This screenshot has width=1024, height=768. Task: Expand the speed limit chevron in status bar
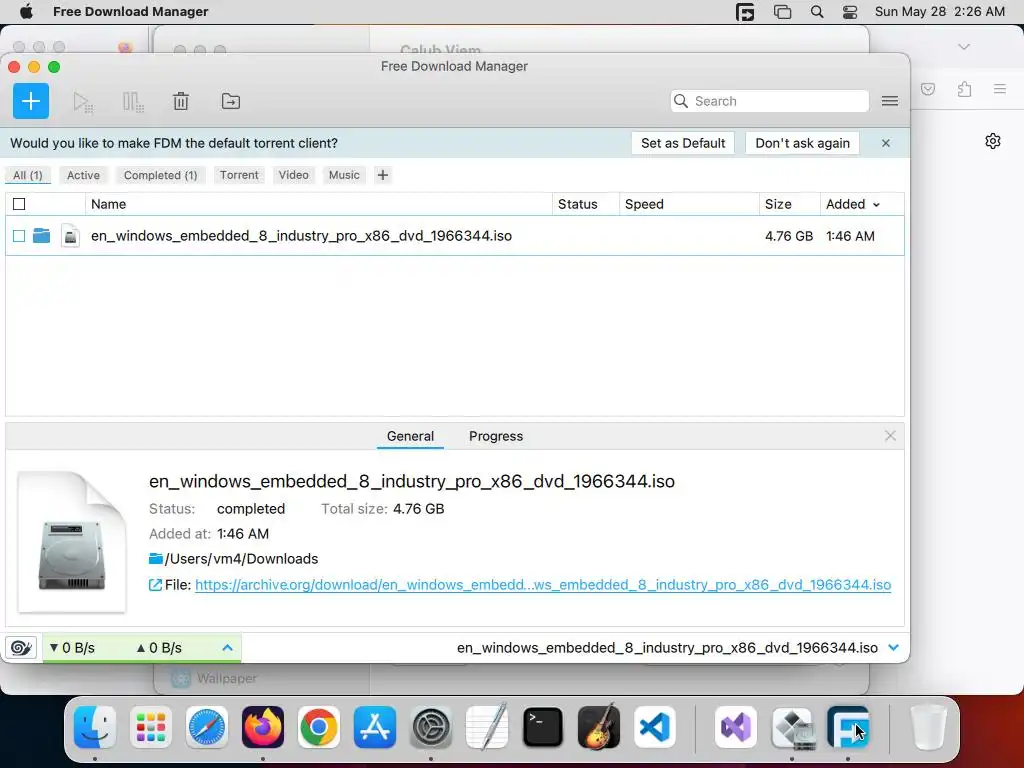click(227, 647)
